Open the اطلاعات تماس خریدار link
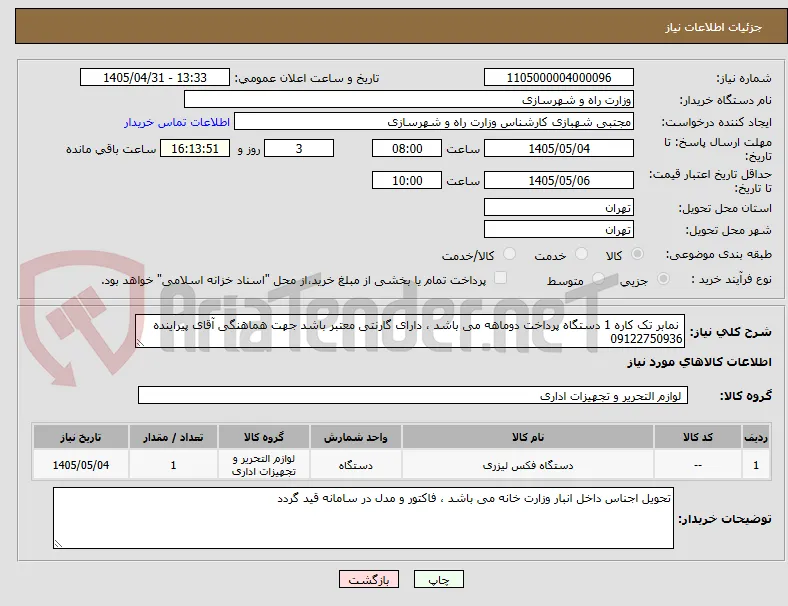The width and height of the screenshot is (788, 606). coord(177,122)
